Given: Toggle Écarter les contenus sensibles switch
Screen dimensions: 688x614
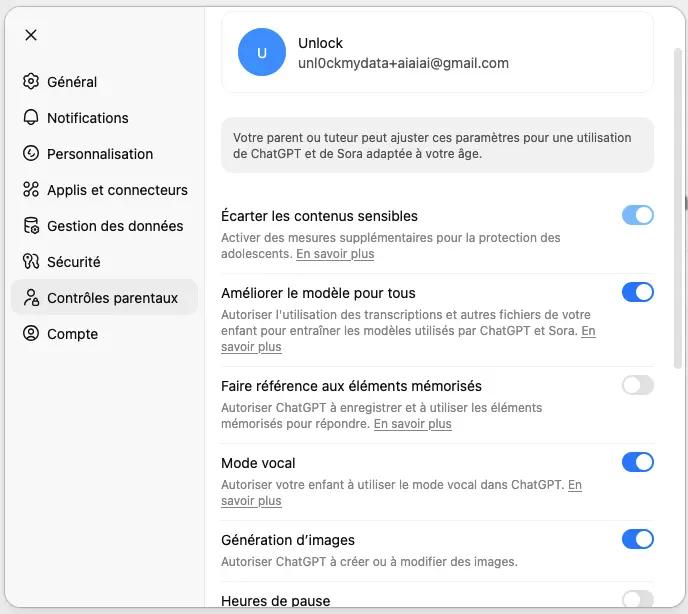Looking at the screenshot, I should coord(637,215).
